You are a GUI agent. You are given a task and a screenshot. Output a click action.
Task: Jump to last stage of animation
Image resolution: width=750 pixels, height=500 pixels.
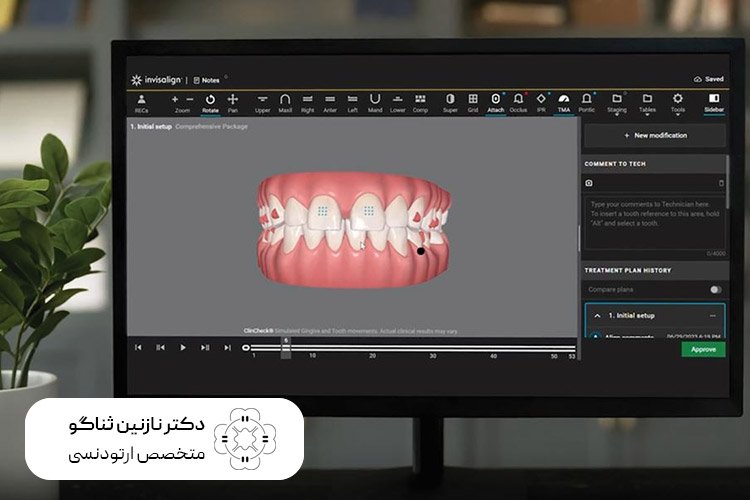(x=227, y=347)
